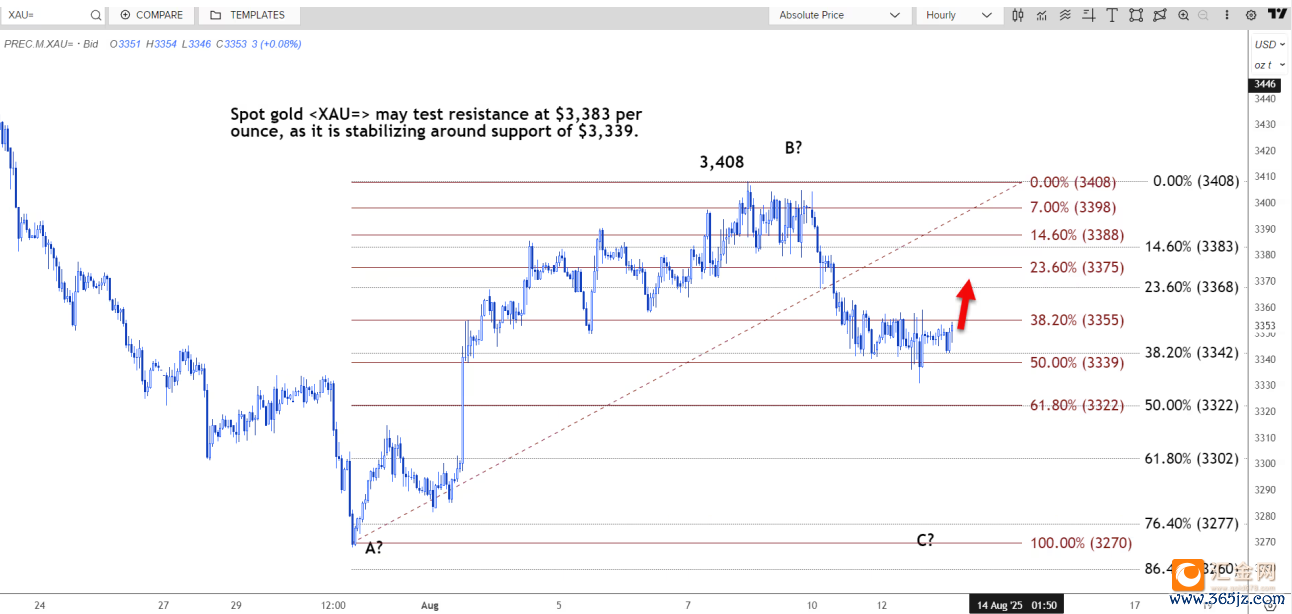The image size is (1292, 614).
Task: Click the C? wave label
Action: pyautogui.click(x=925, y=540)
